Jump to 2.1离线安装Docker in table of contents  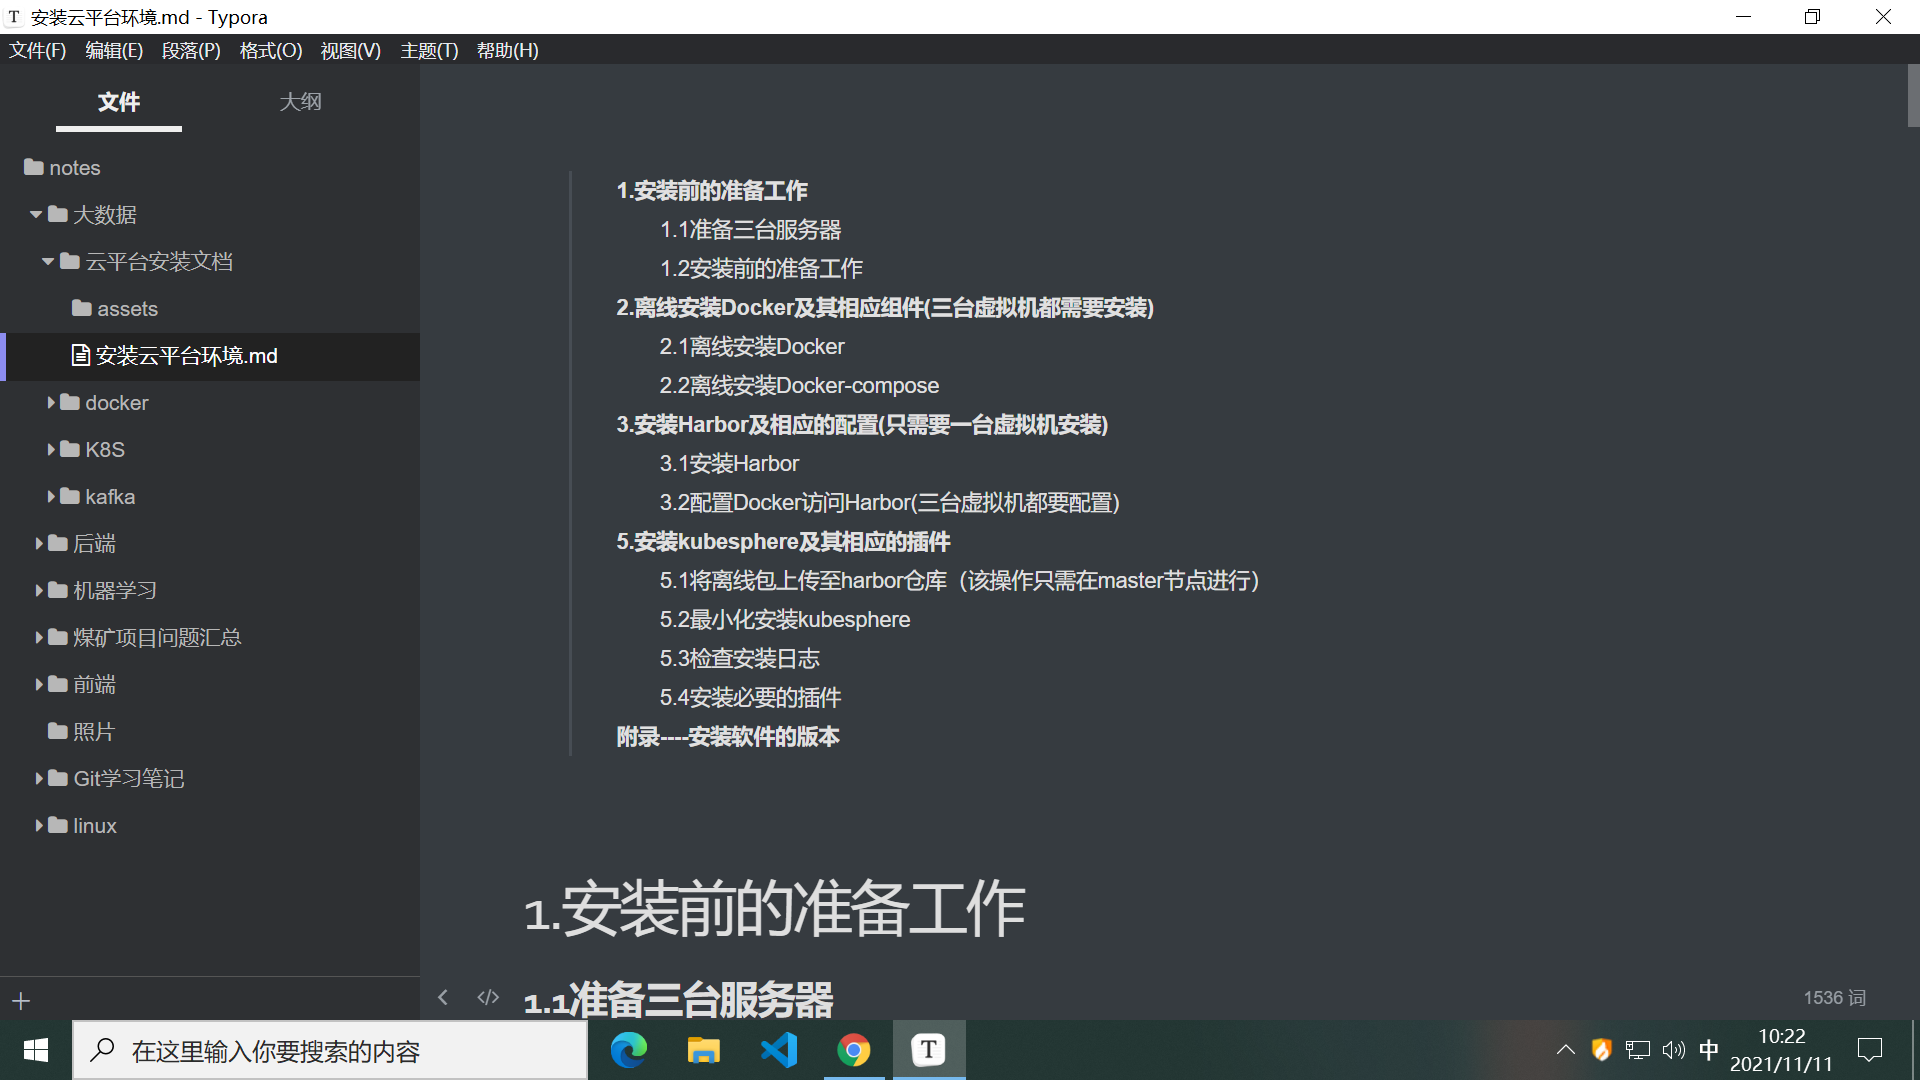pos(751,347)
